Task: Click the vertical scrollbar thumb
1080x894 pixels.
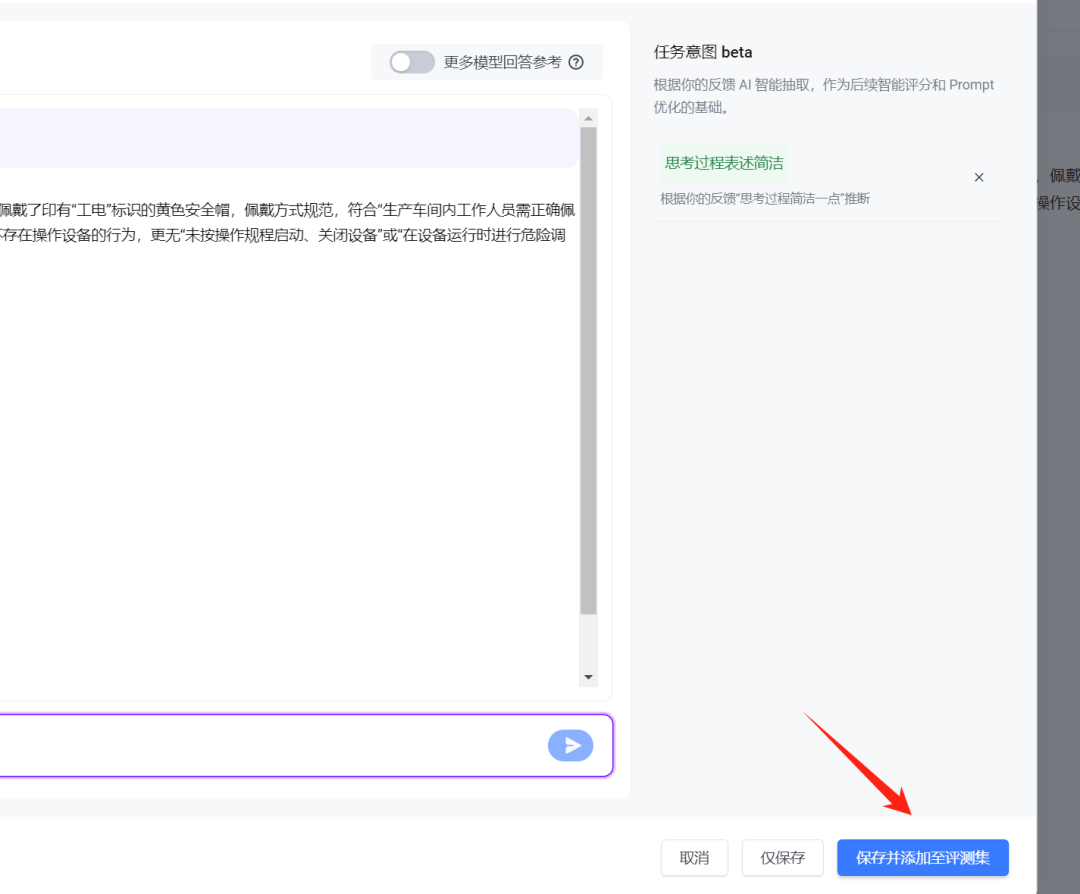Action: (x=588, y=370)
